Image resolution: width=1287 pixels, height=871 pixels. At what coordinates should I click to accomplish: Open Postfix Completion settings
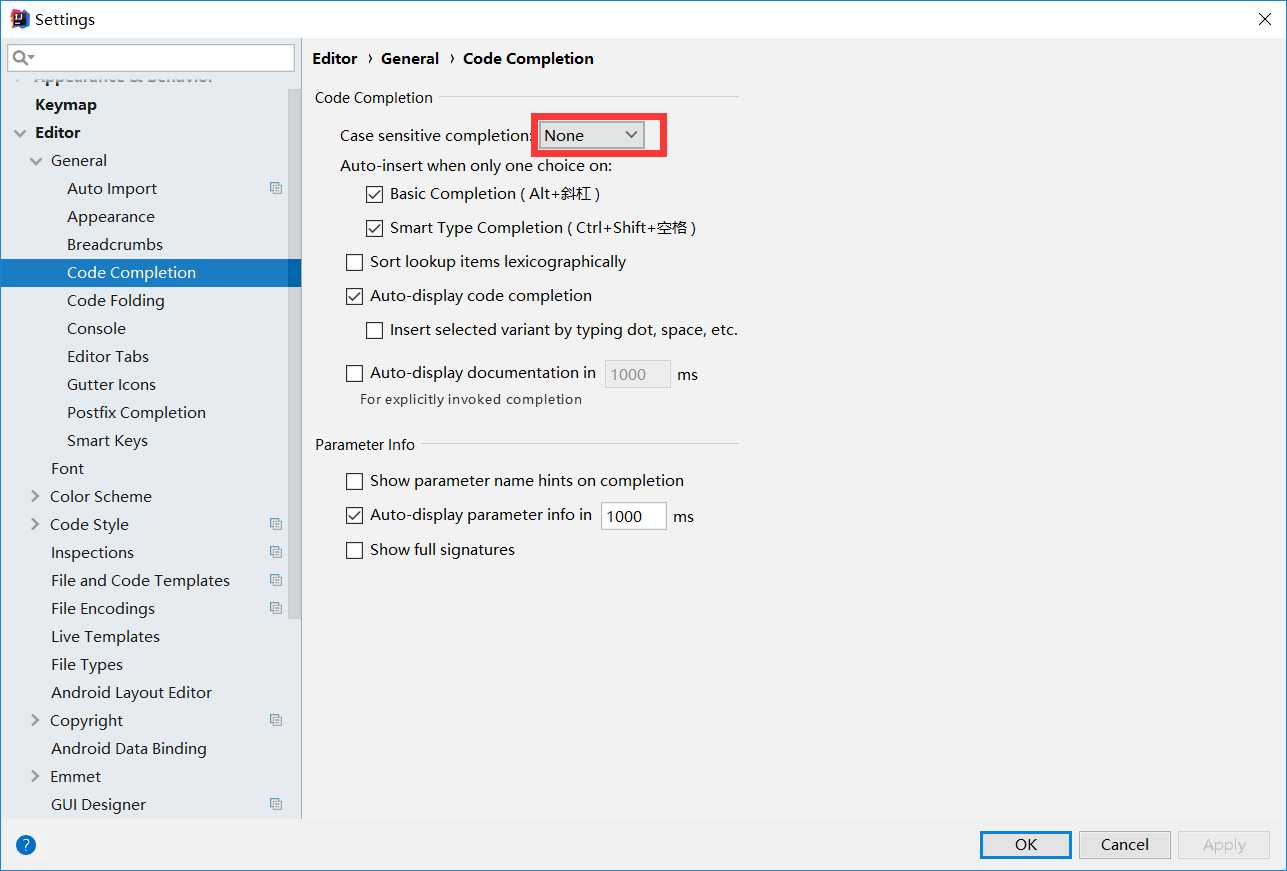coord(136,412)
